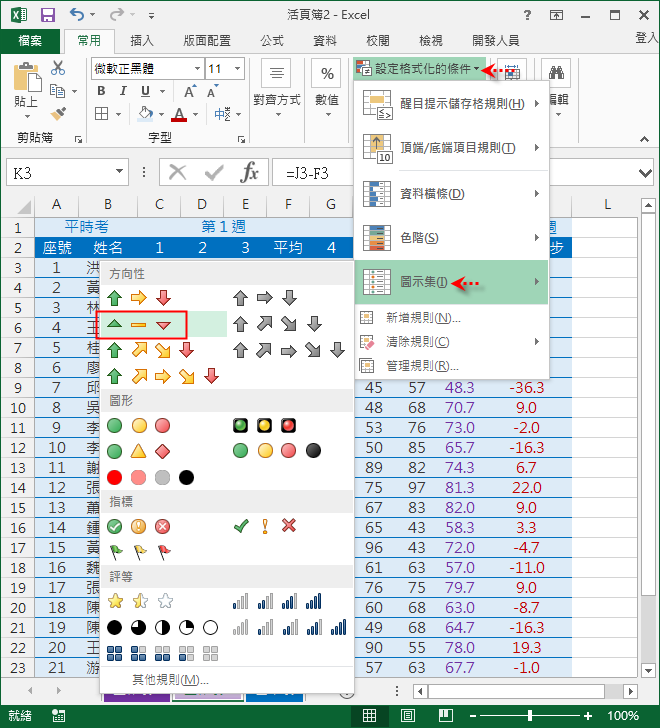The width and height of the screenshot is (660, 728).
Task: Select the 3 triangles icon set
Action: click(x=139, y=325)
